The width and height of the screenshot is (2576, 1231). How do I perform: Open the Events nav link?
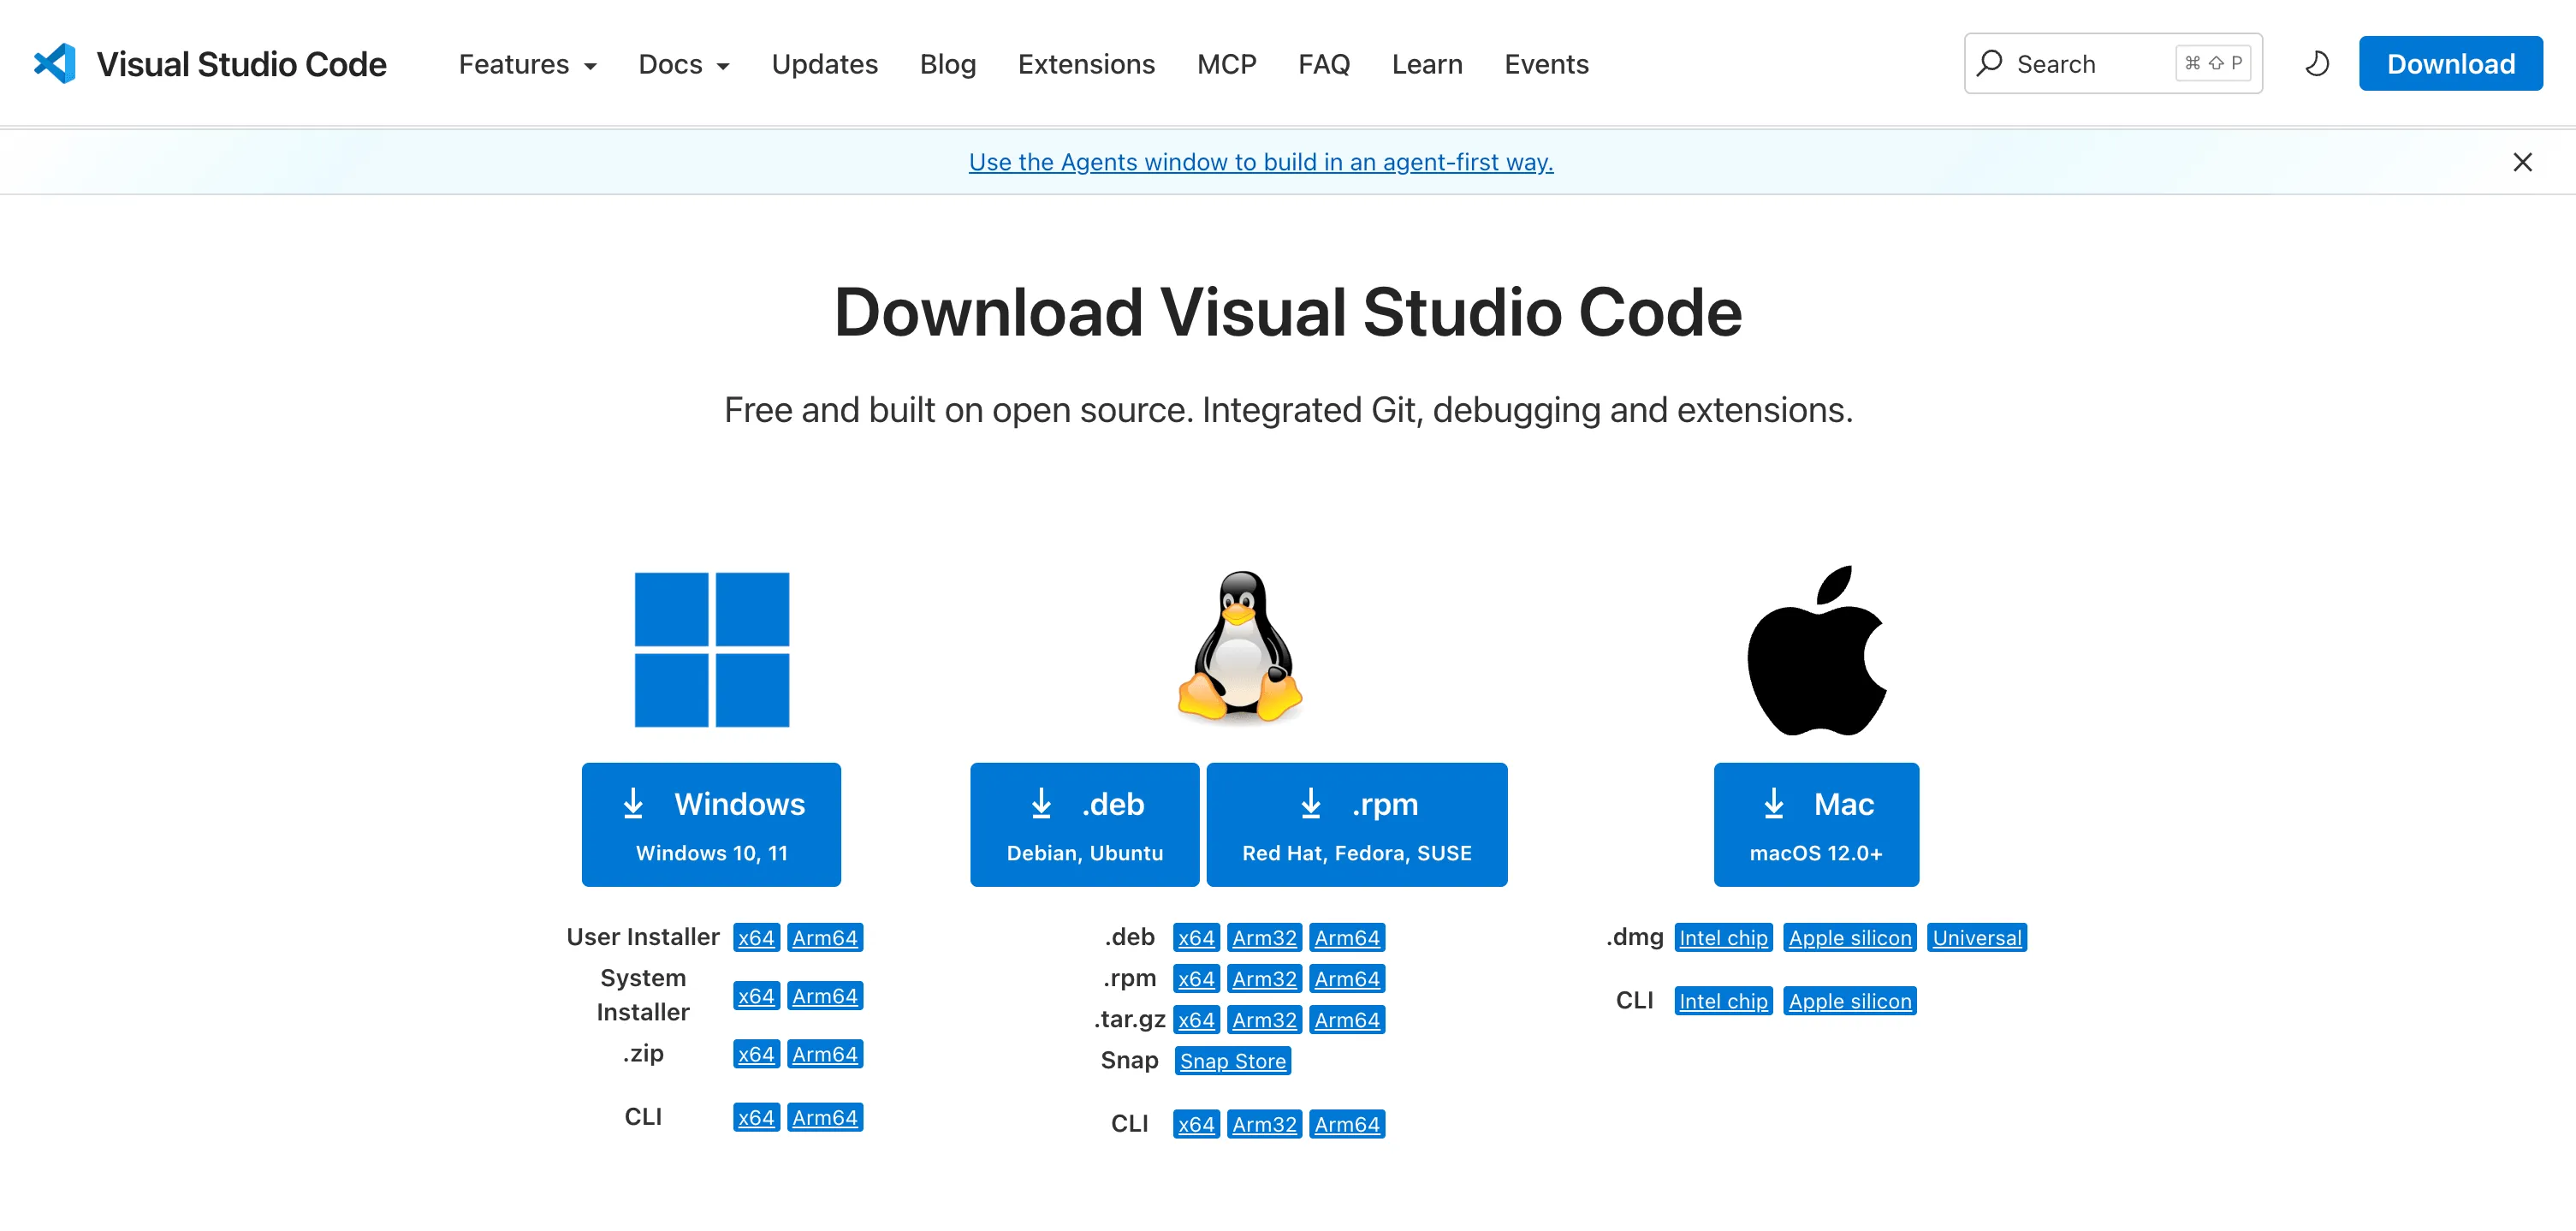click(x=1546, y=64)
